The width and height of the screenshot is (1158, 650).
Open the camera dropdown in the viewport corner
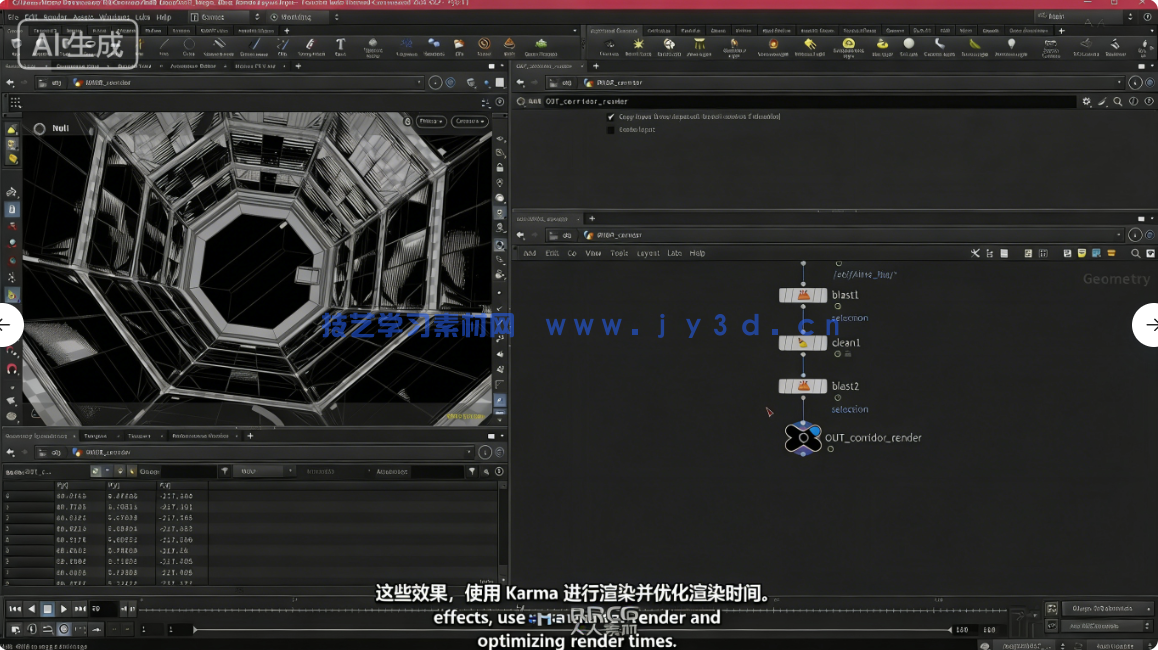[469, 121]
